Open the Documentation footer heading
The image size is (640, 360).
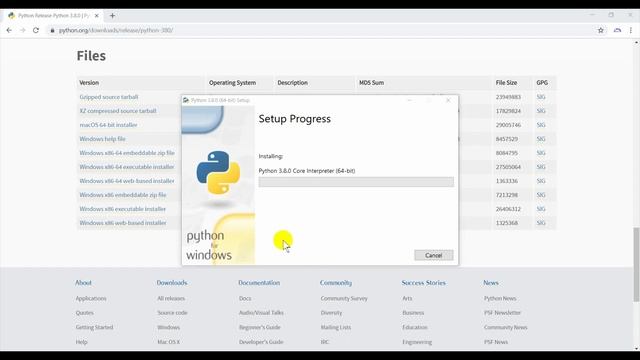coord(259,282)
